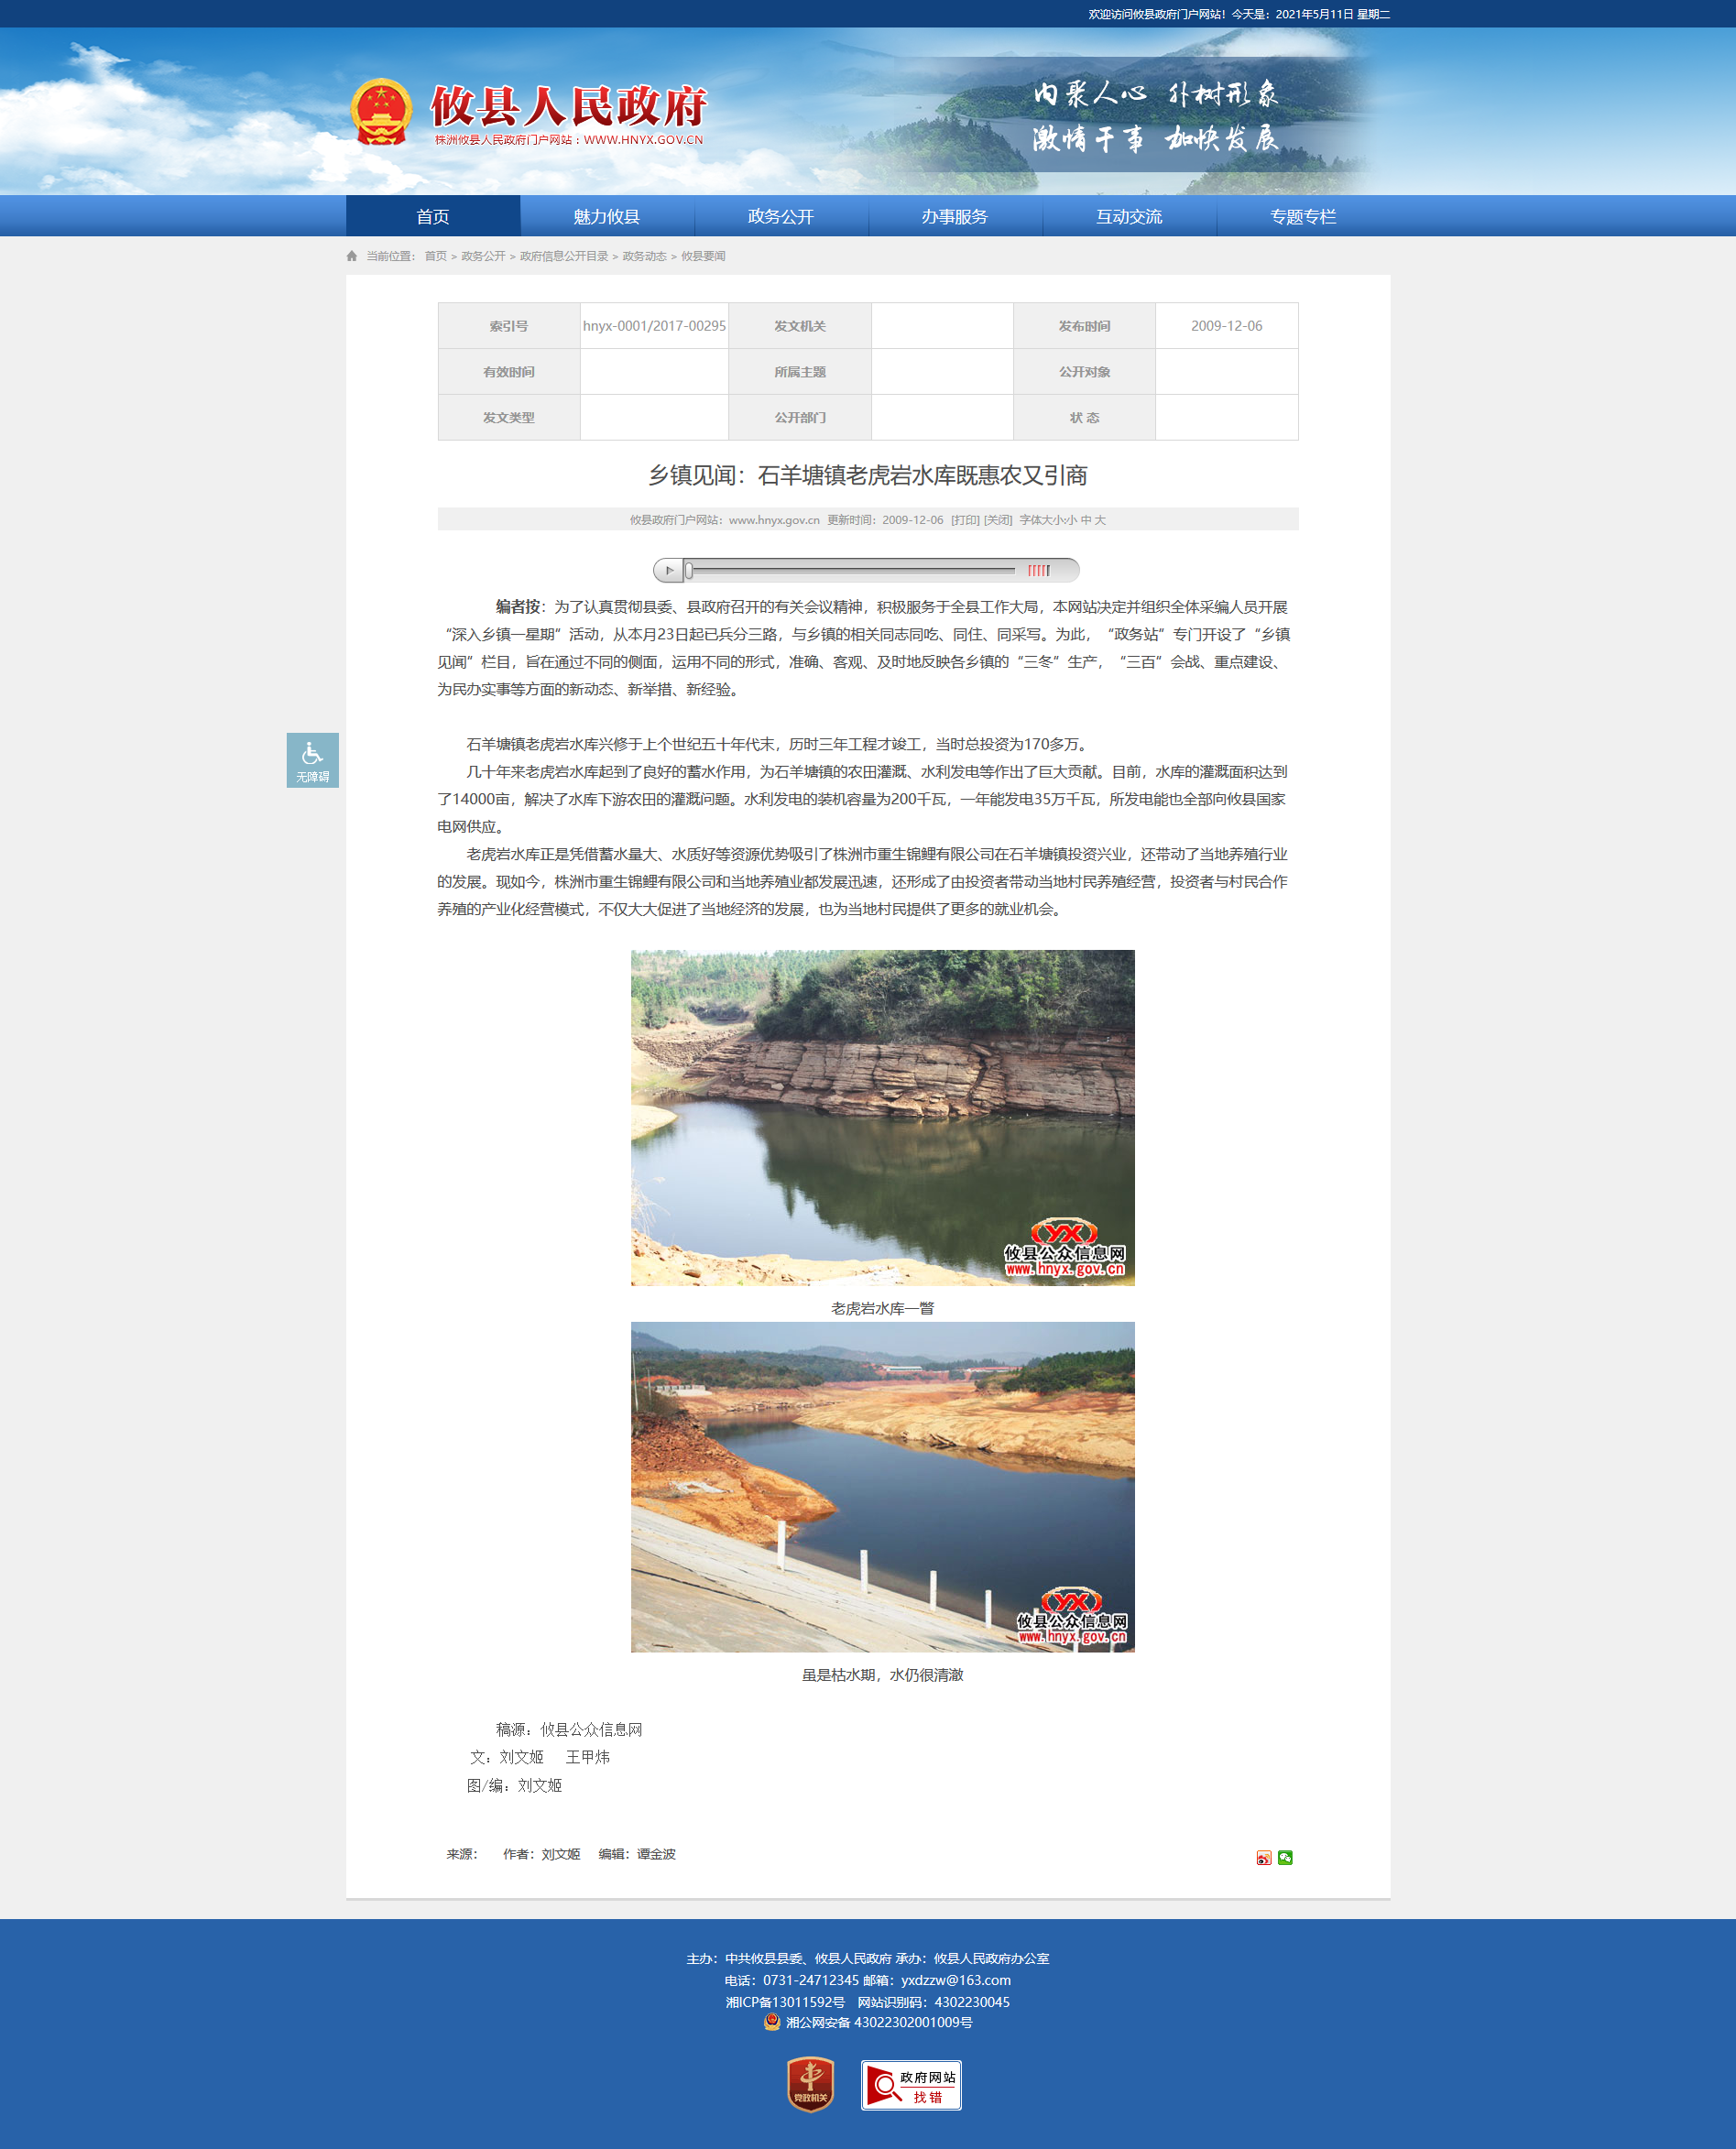Click the police badge icon beside 湘公网安备
The image size is (1736, 2149).
pyautogui.click(x=772, y=2022)
